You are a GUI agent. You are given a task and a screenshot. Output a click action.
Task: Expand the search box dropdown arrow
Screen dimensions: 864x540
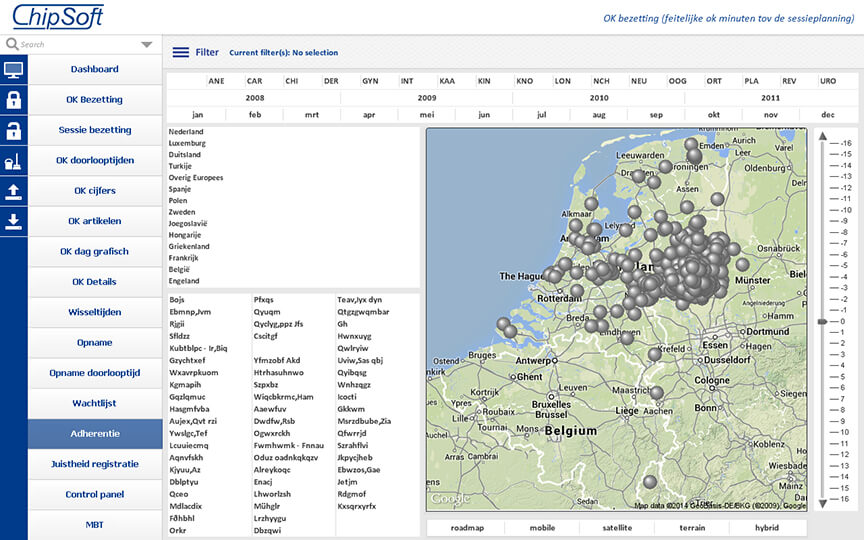147,45
